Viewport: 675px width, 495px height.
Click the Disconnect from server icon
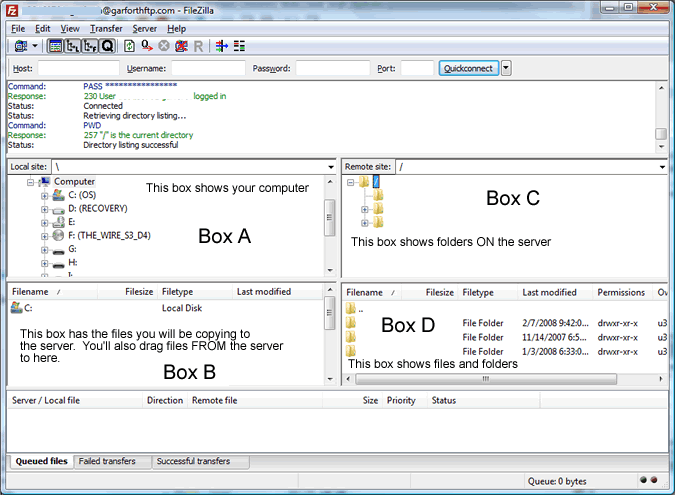point(181,46)
